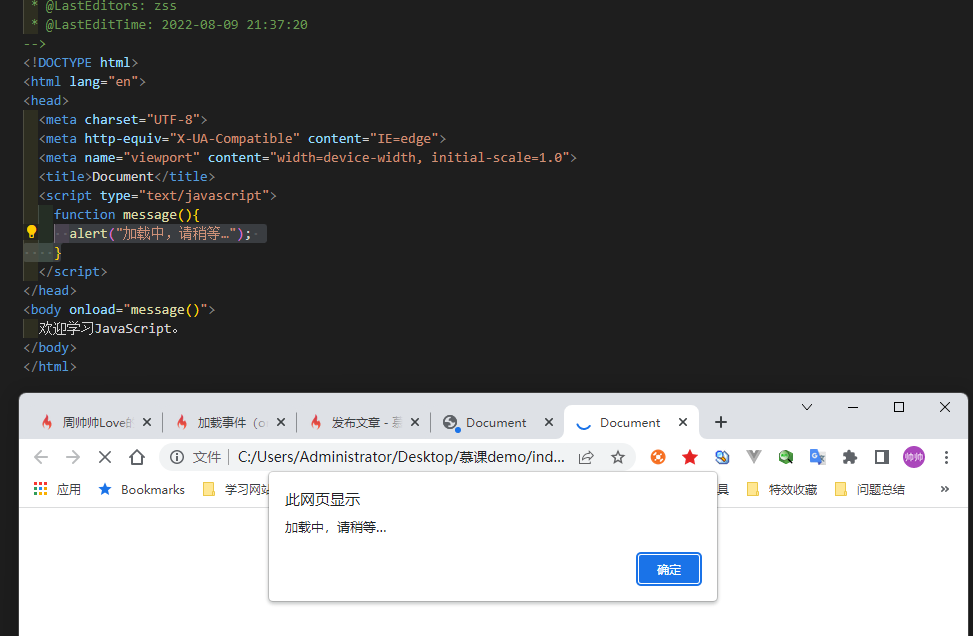Viewport: 973px width, 636px height.
Task: Click the stop loading X icon
Action: click(x=104, y=457)
